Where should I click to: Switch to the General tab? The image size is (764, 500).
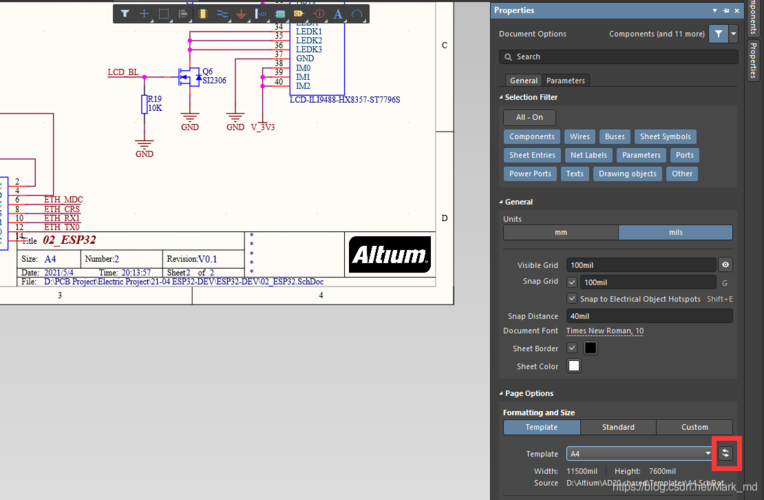click(x=523, y=80)
